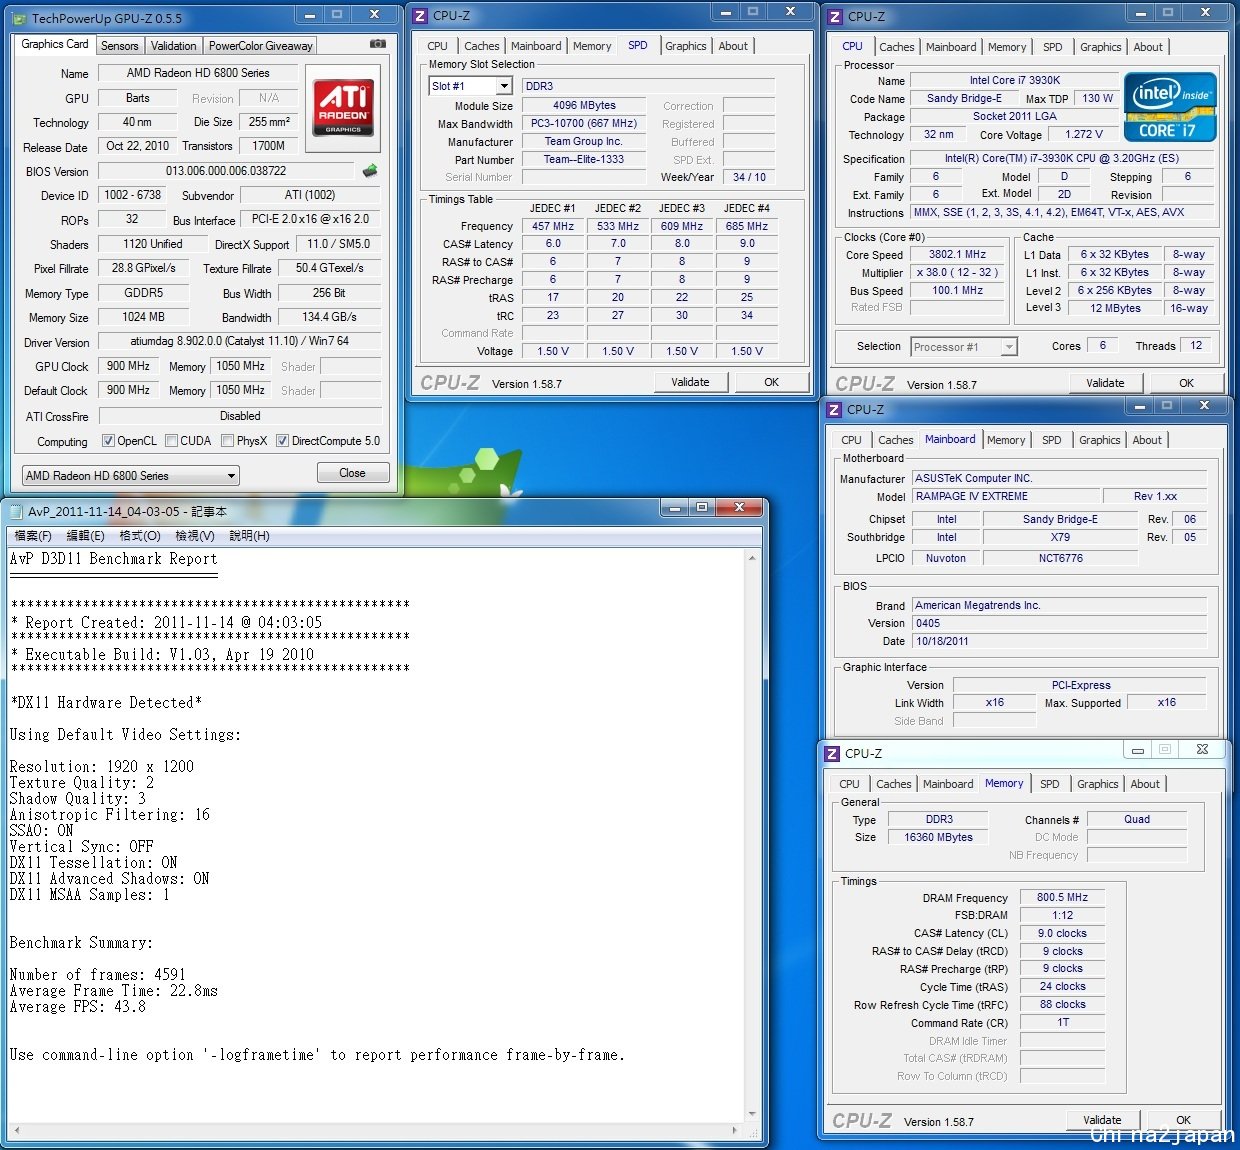Open the Slot #1 memory slot dropdown
The height and width of the screenshot is (1150, 1240).
pos(470,86)
